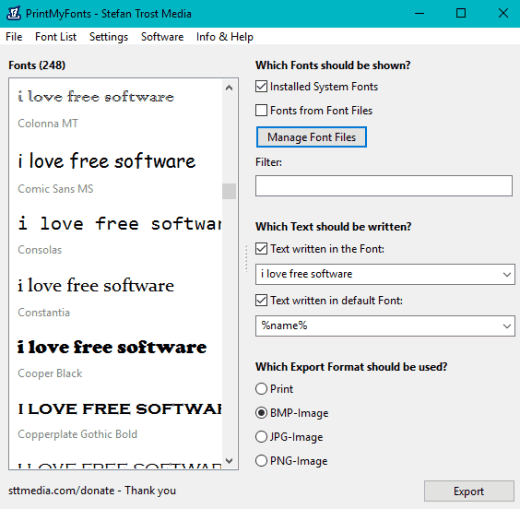
Task: Select the Print export option
Action: [x=261, y=389]
